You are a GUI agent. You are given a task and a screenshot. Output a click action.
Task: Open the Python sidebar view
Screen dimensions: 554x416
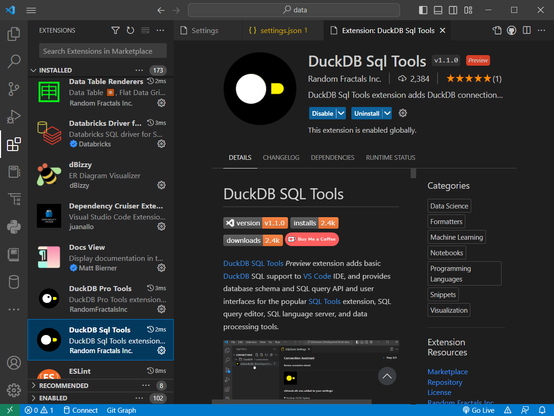click(14, 227)
